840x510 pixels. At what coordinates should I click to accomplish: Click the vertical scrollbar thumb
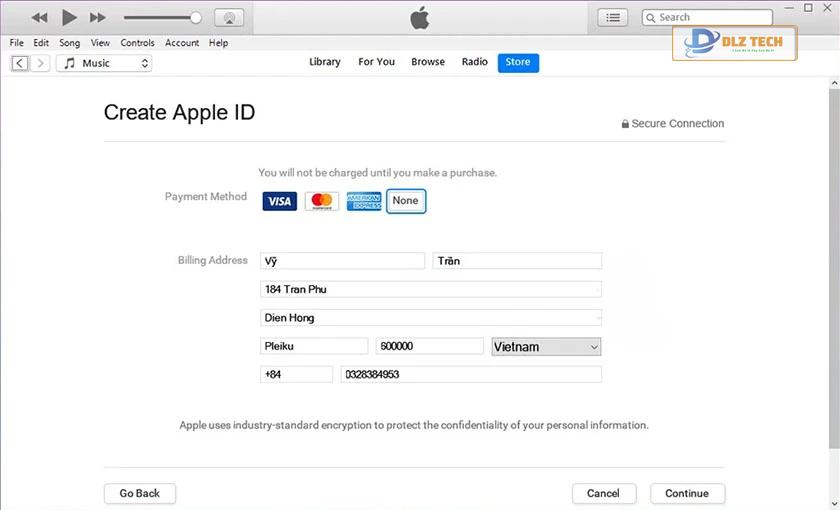834,268
